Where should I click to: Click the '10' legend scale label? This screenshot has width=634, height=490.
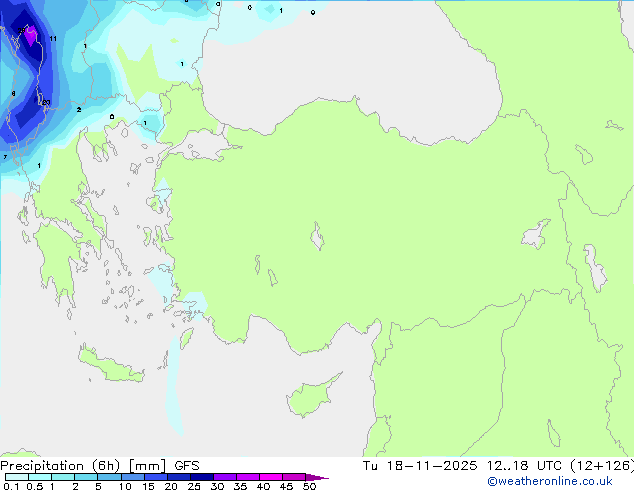125,486
